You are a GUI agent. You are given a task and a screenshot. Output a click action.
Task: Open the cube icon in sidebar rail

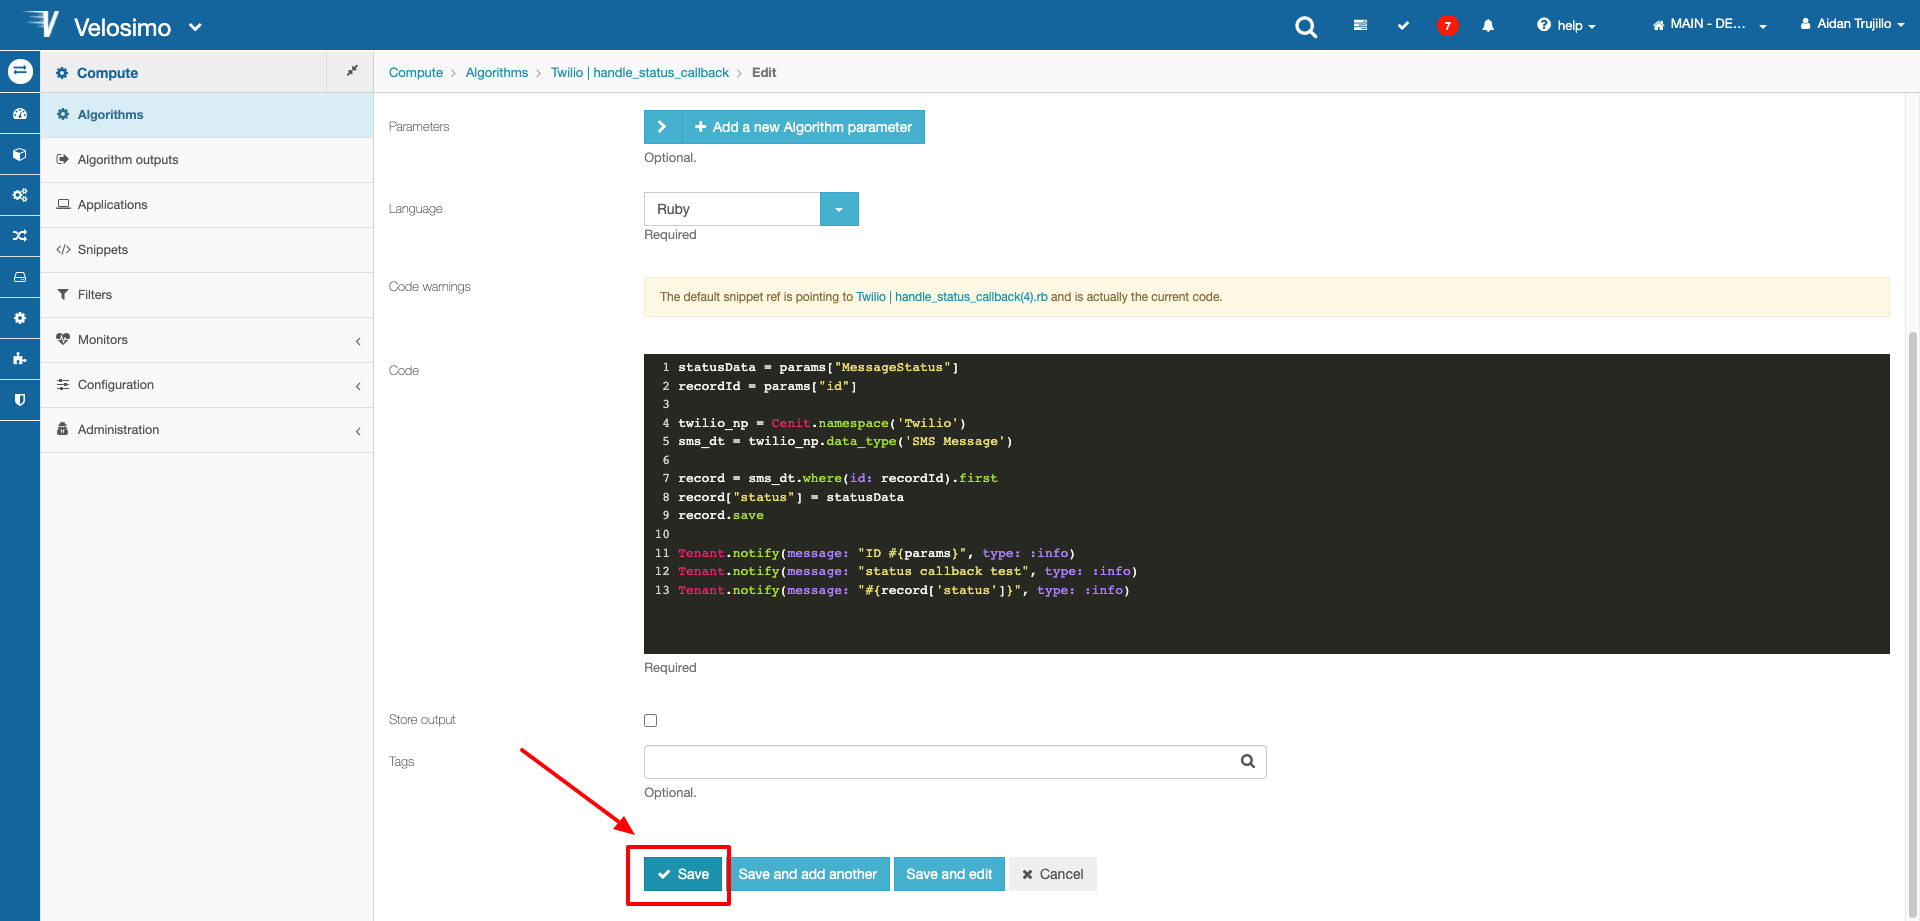(20, 155)
